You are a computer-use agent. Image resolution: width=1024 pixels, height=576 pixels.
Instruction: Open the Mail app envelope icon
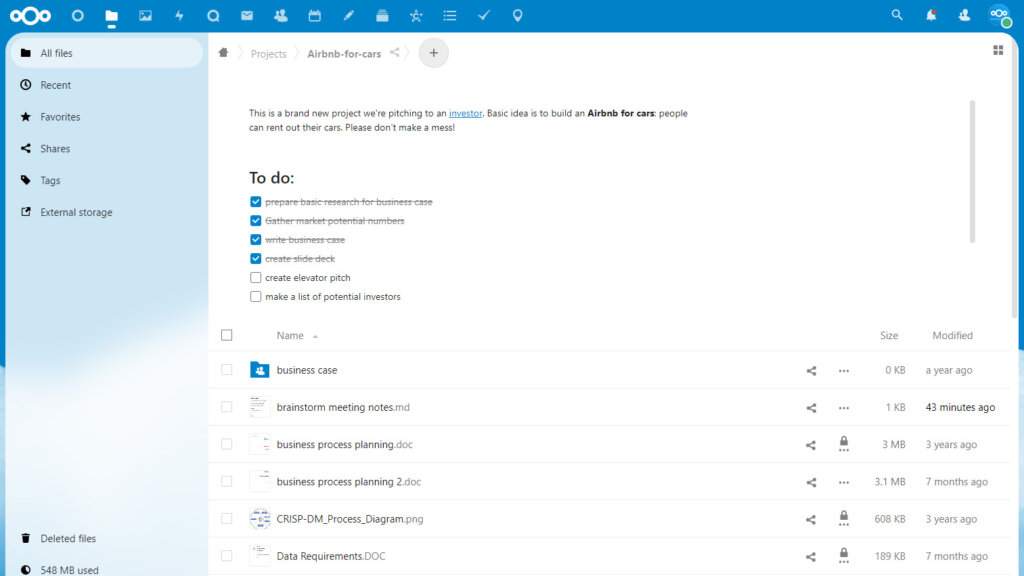tap(246, 15)
